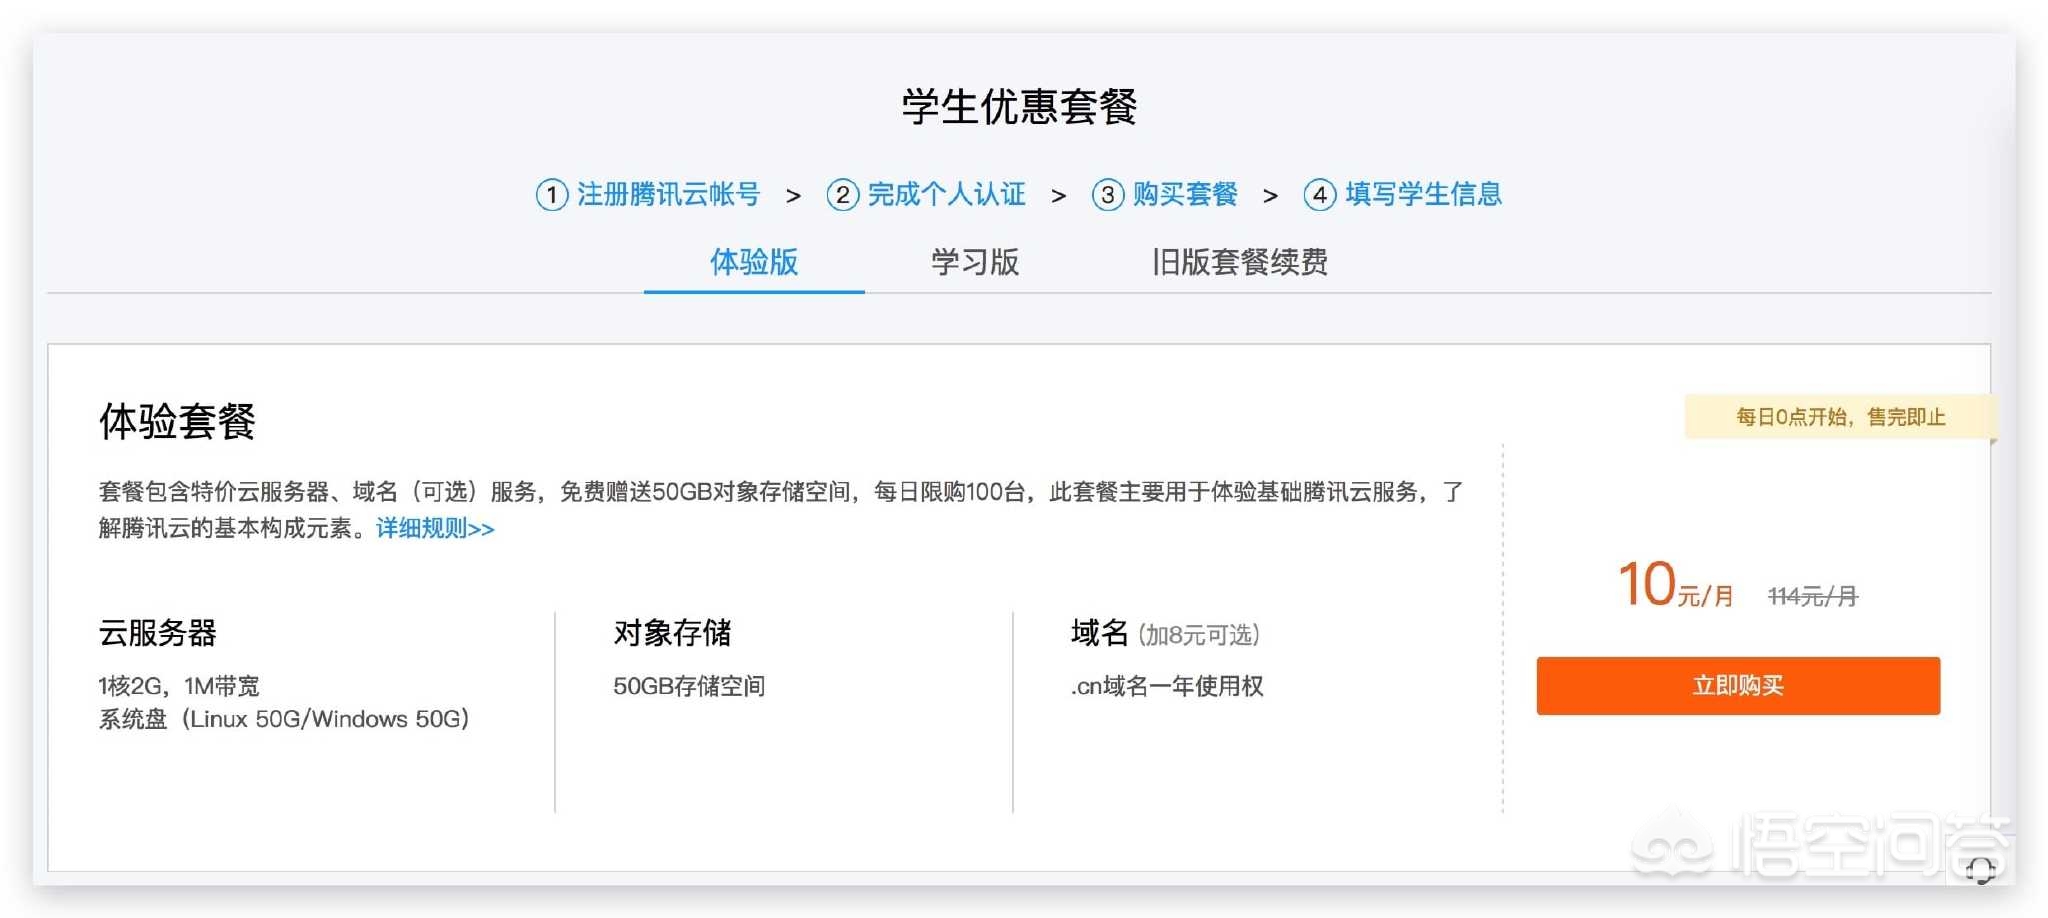This screenshot has height=918, width=2048.
Task: Open step 4 填写学生信息 link
Action: coord(1403,194)
